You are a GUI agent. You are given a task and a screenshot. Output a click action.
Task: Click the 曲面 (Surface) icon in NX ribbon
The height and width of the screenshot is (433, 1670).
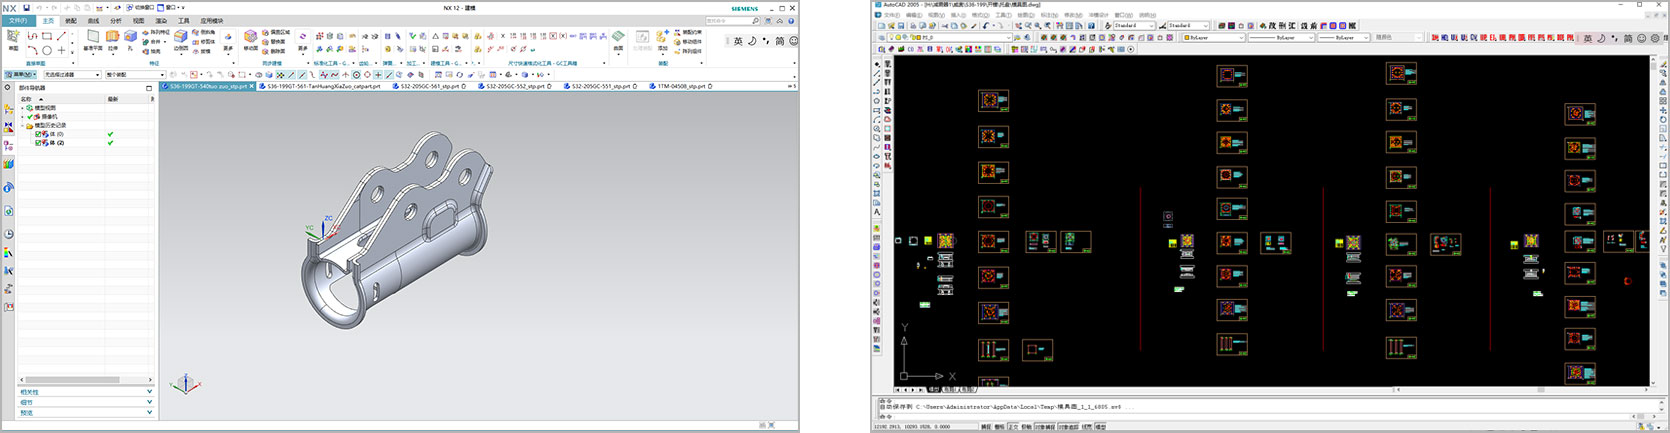(618, 38)
